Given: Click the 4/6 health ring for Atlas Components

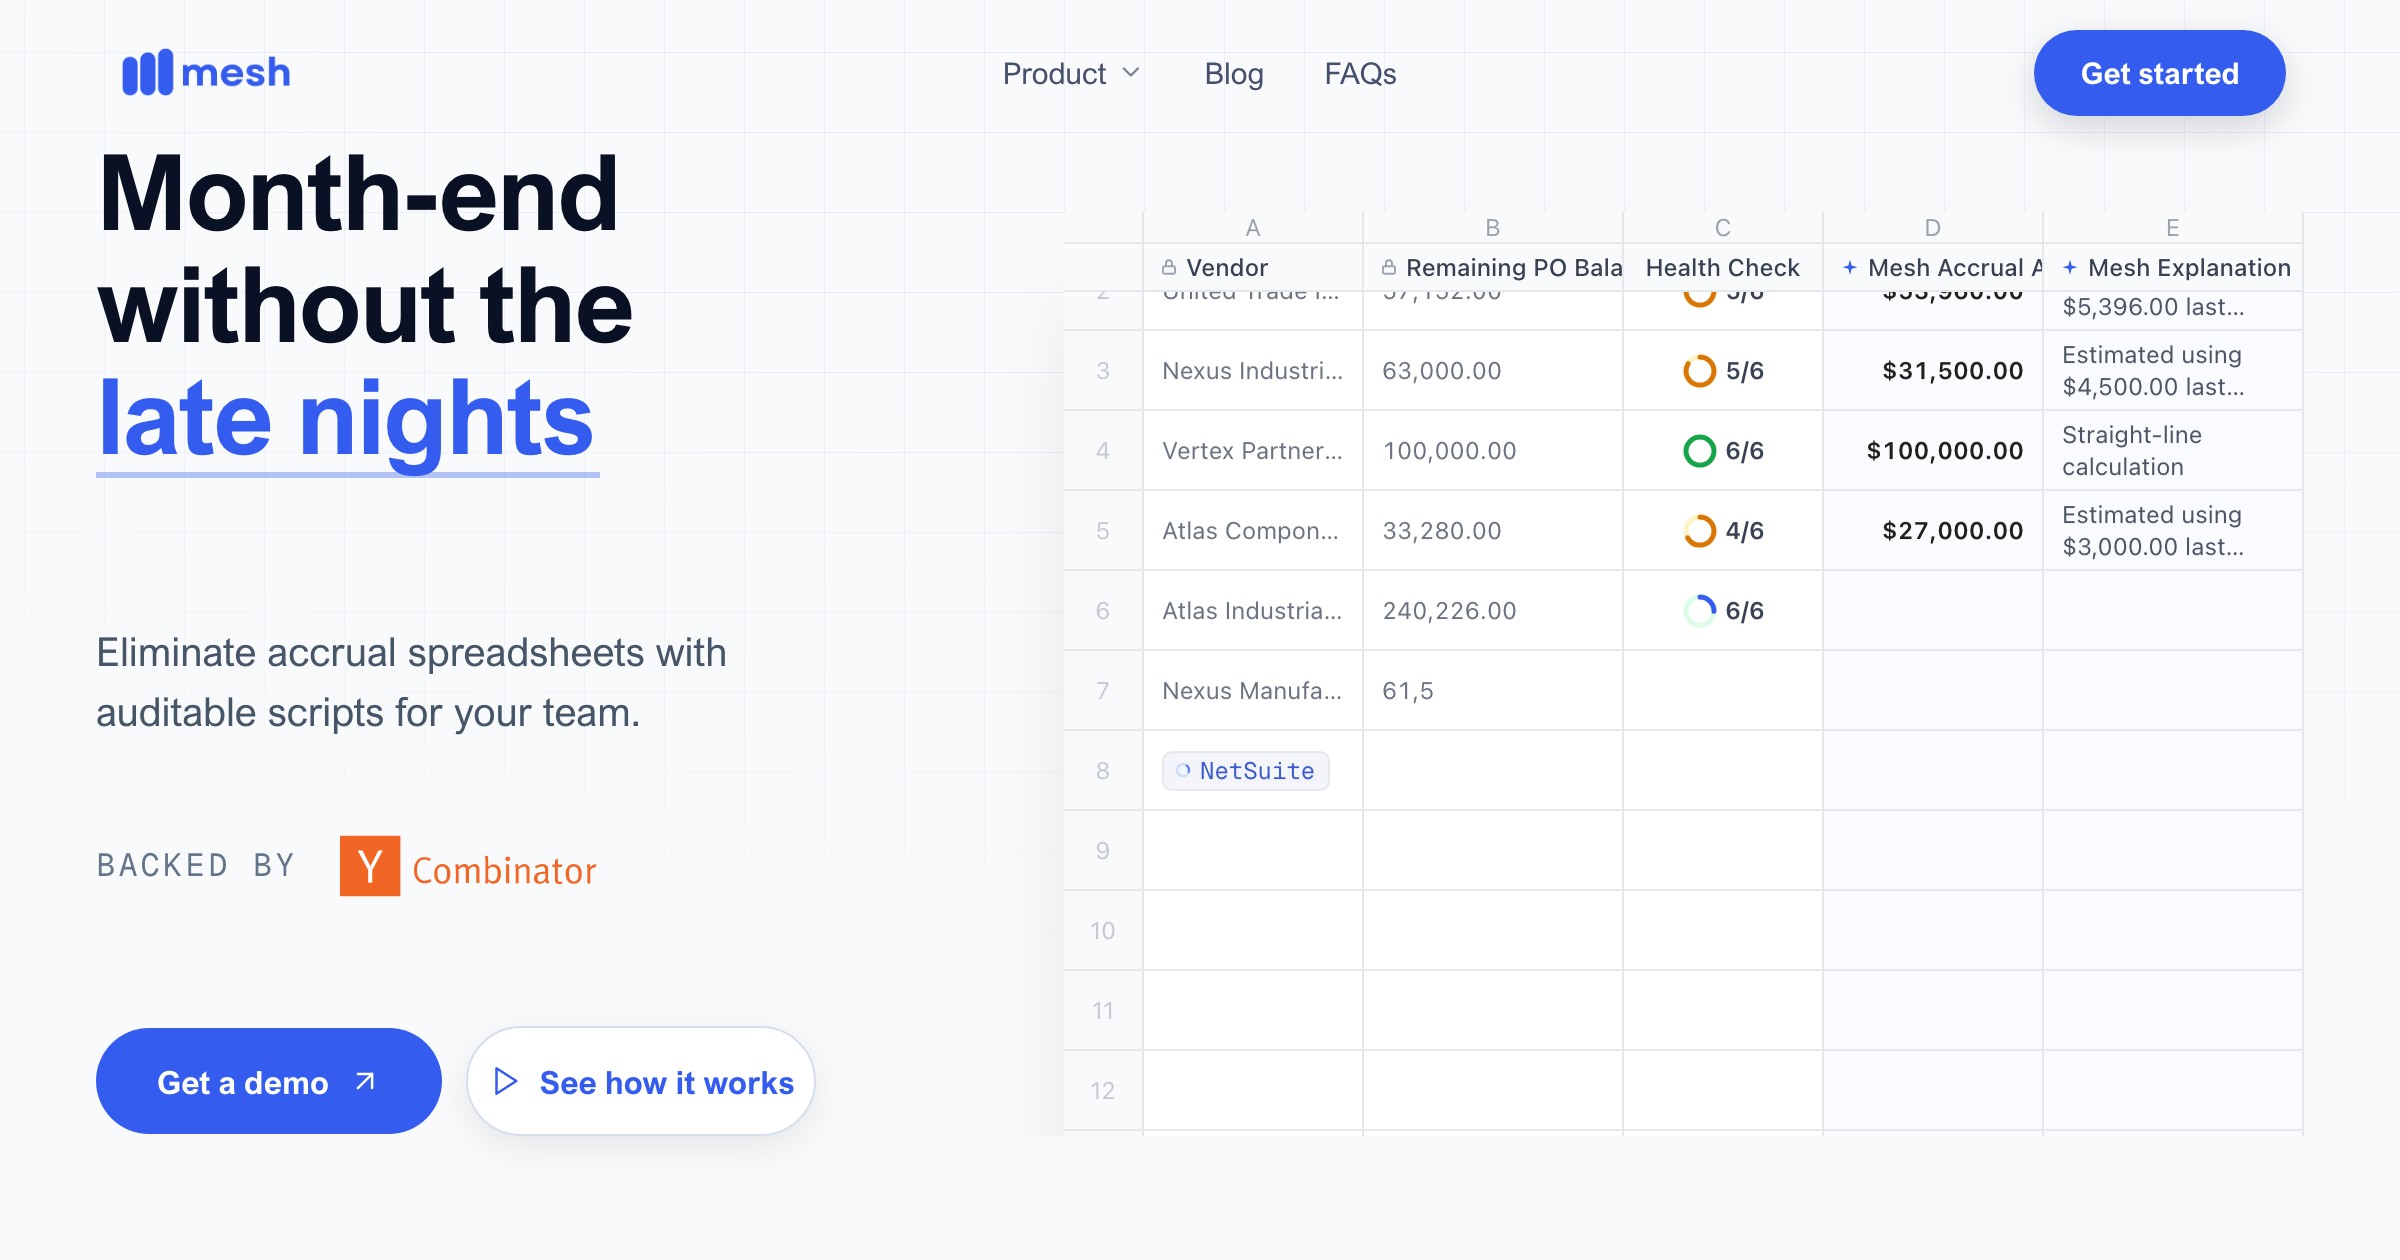Looking at the screenshot, I should point(1699,531).
